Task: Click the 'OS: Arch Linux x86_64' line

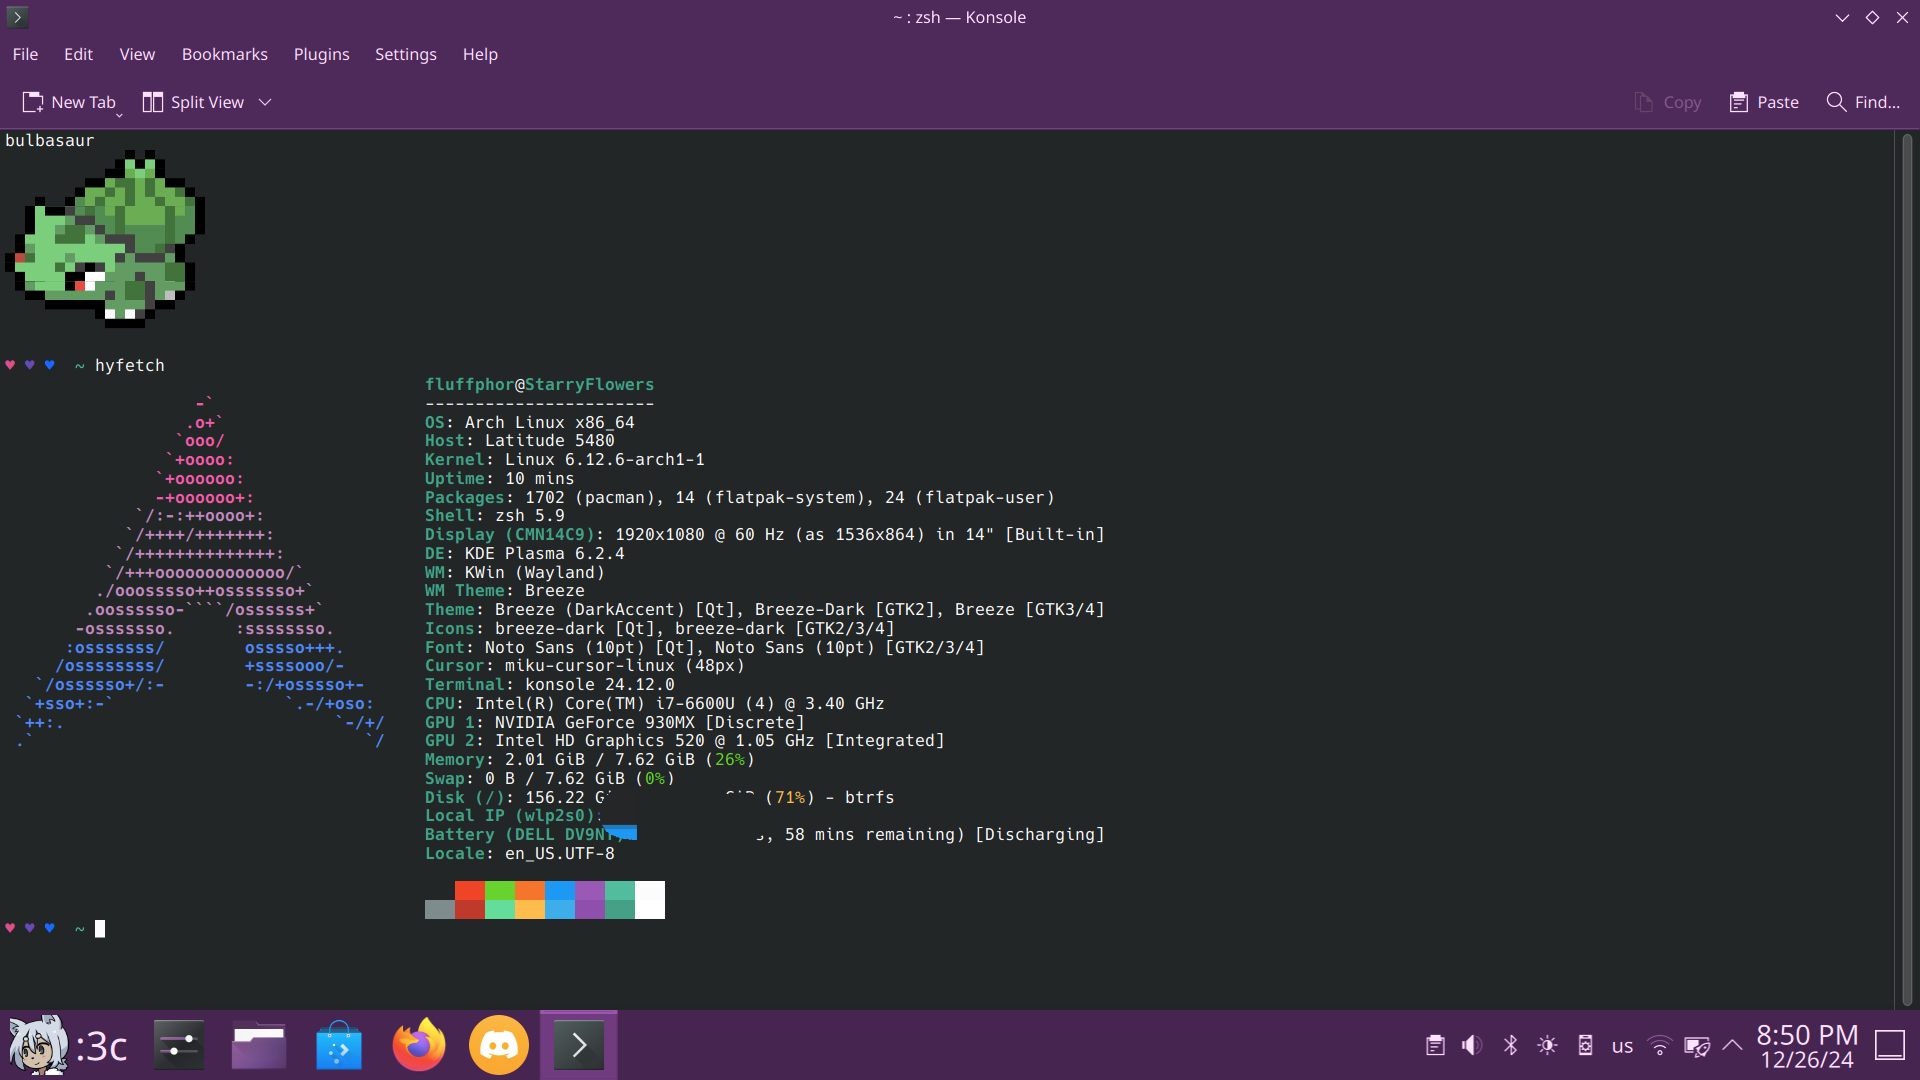Action: (x=530, y=423)
